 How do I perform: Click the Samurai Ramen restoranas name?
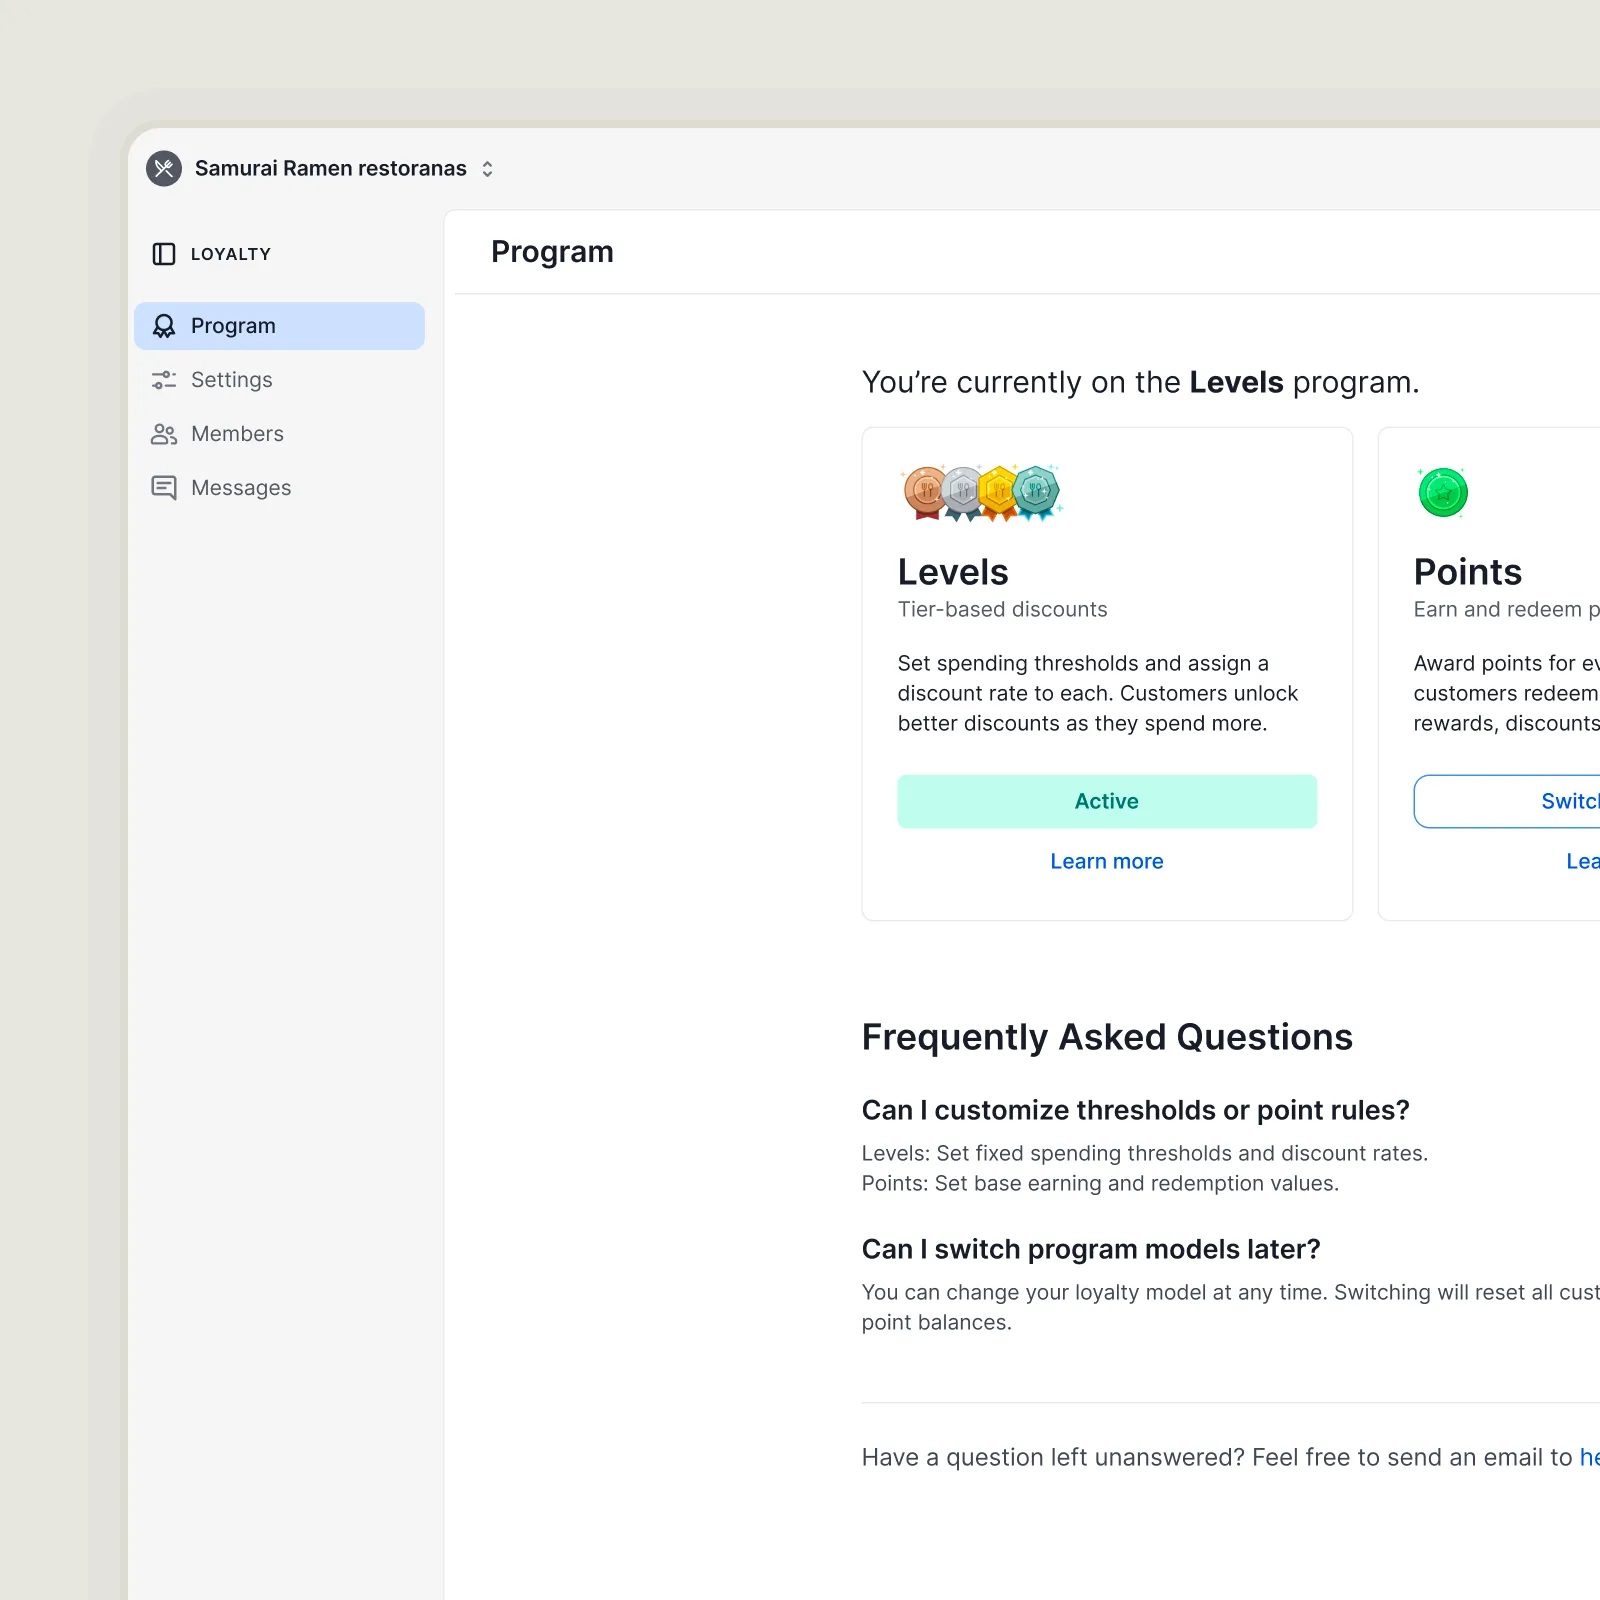[331, 168]
